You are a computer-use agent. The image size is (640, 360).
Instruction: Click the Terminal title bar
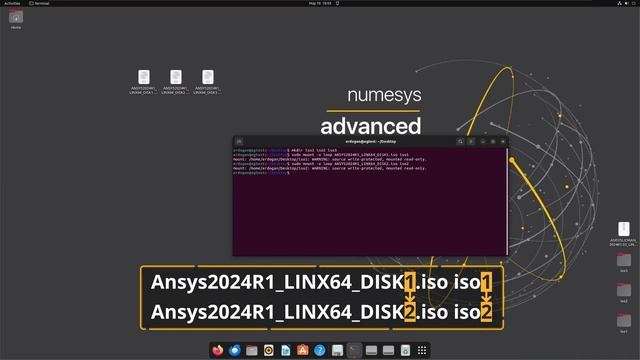(371, 142)
